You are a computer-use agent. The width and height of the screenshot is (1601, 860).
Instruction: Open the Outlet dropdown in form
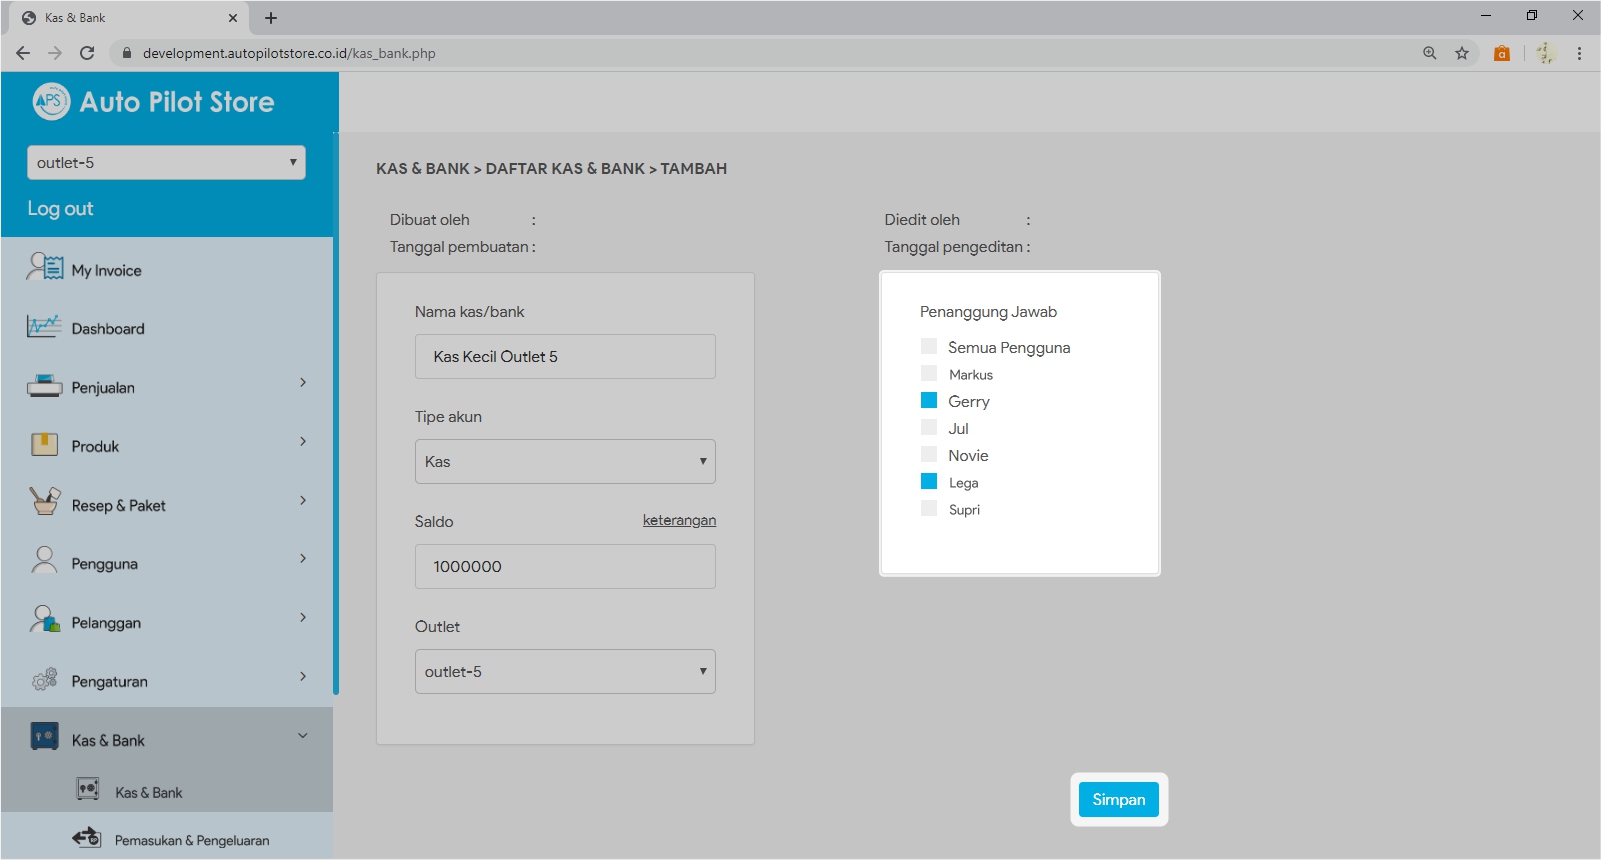click(x=565, y=671)
